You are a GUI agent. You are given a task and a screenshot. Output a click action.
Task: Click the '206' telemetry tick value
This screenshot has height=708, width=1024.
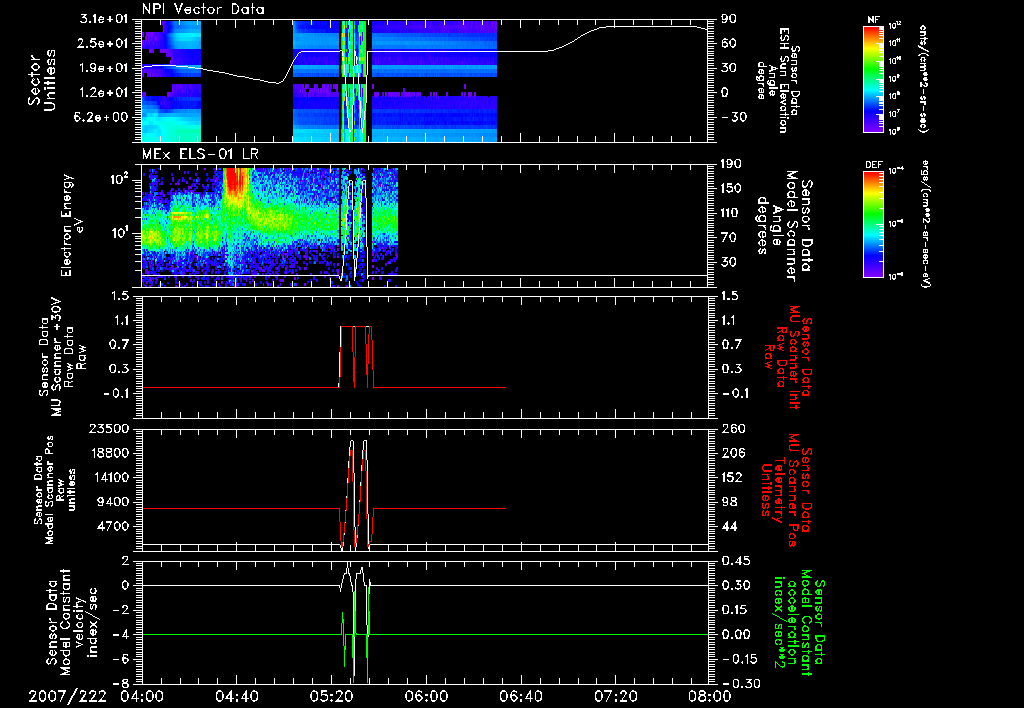[731, 453]
